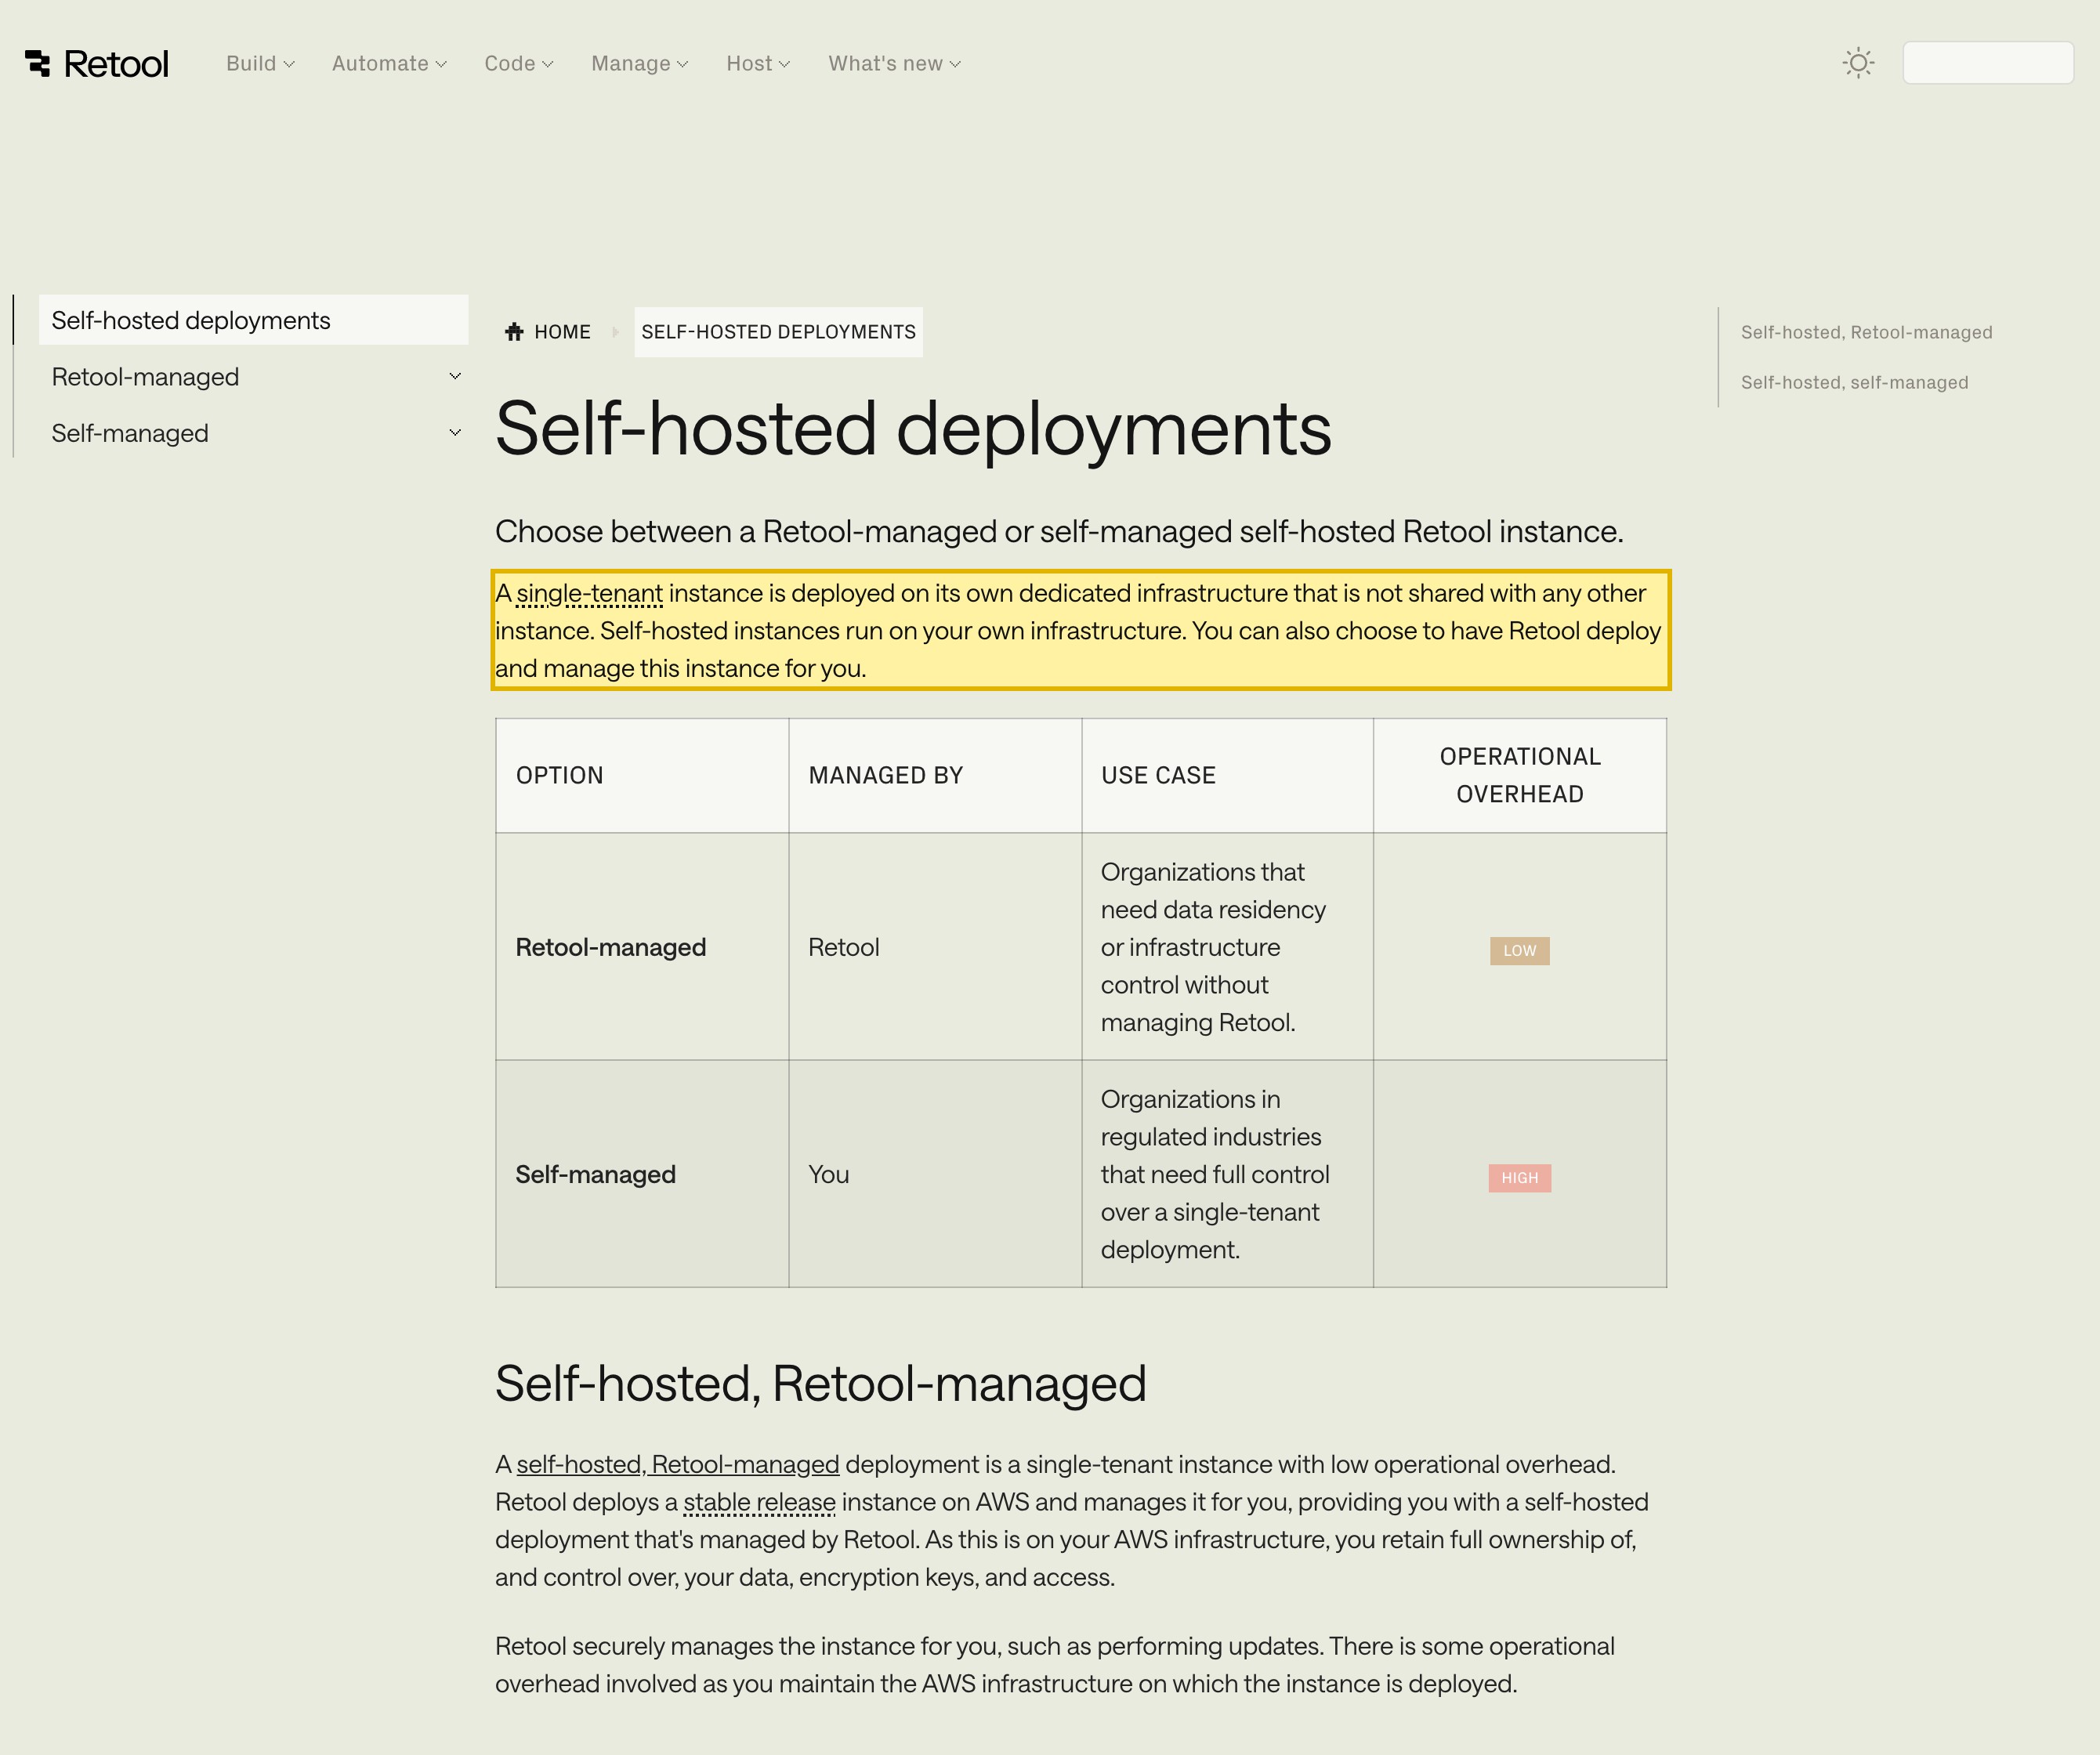
Task: Click the search input field
Action: point(1987,63)
